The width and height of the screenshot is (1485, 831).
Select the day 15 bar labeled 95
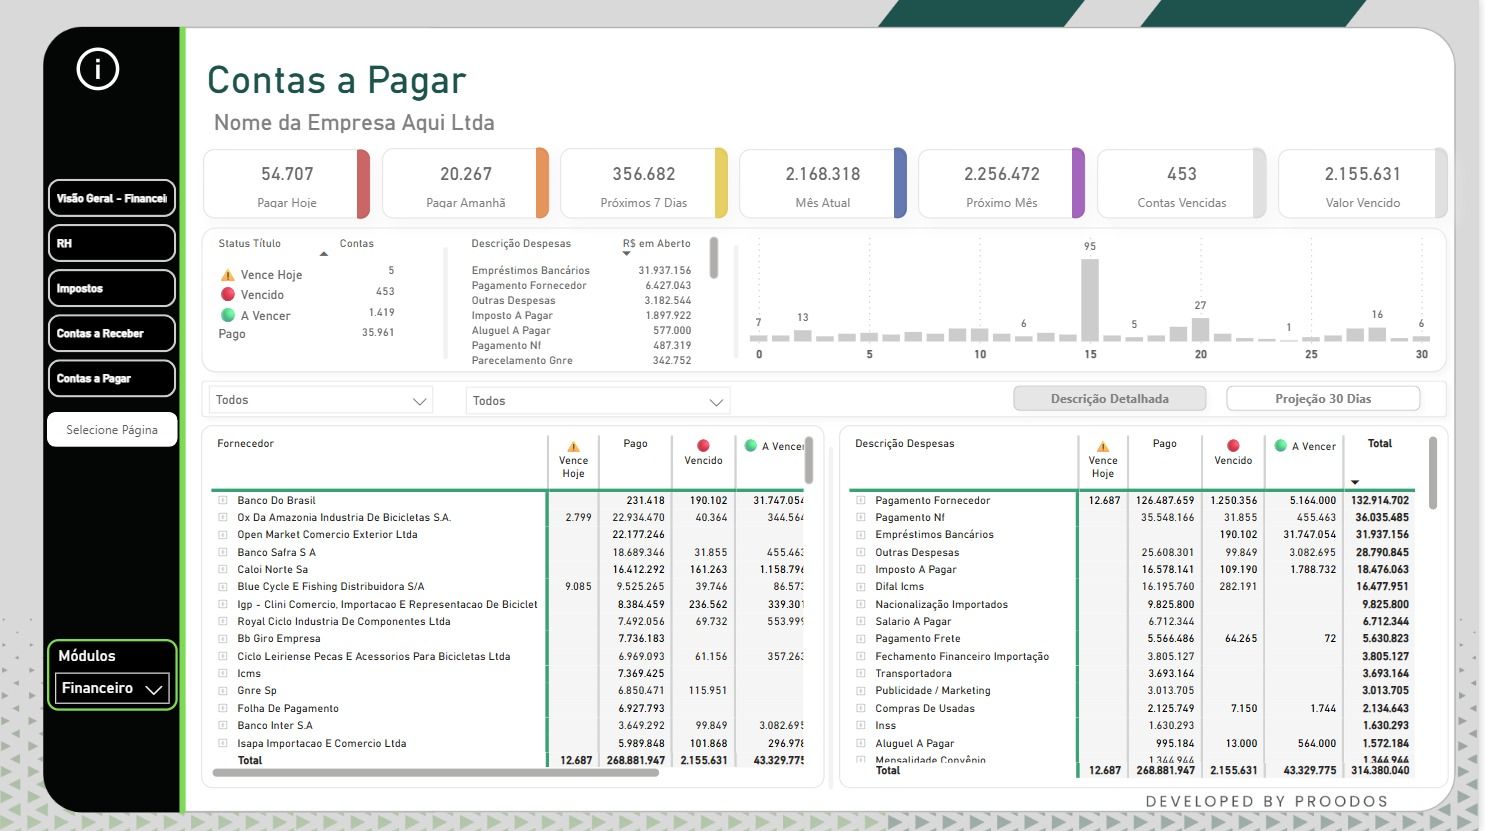tap(1090, 300)
